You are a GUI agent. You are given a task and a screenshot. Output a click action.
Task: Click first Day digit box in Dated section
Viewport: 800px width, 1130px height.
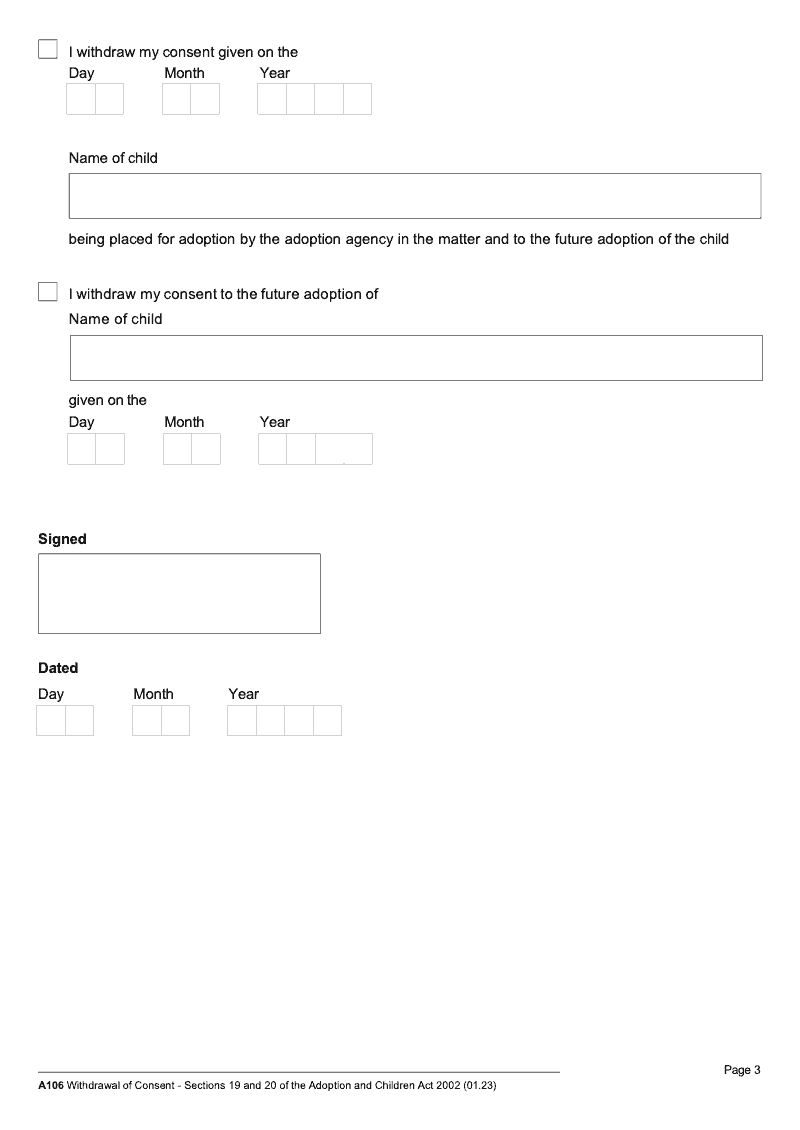(51, 721)
